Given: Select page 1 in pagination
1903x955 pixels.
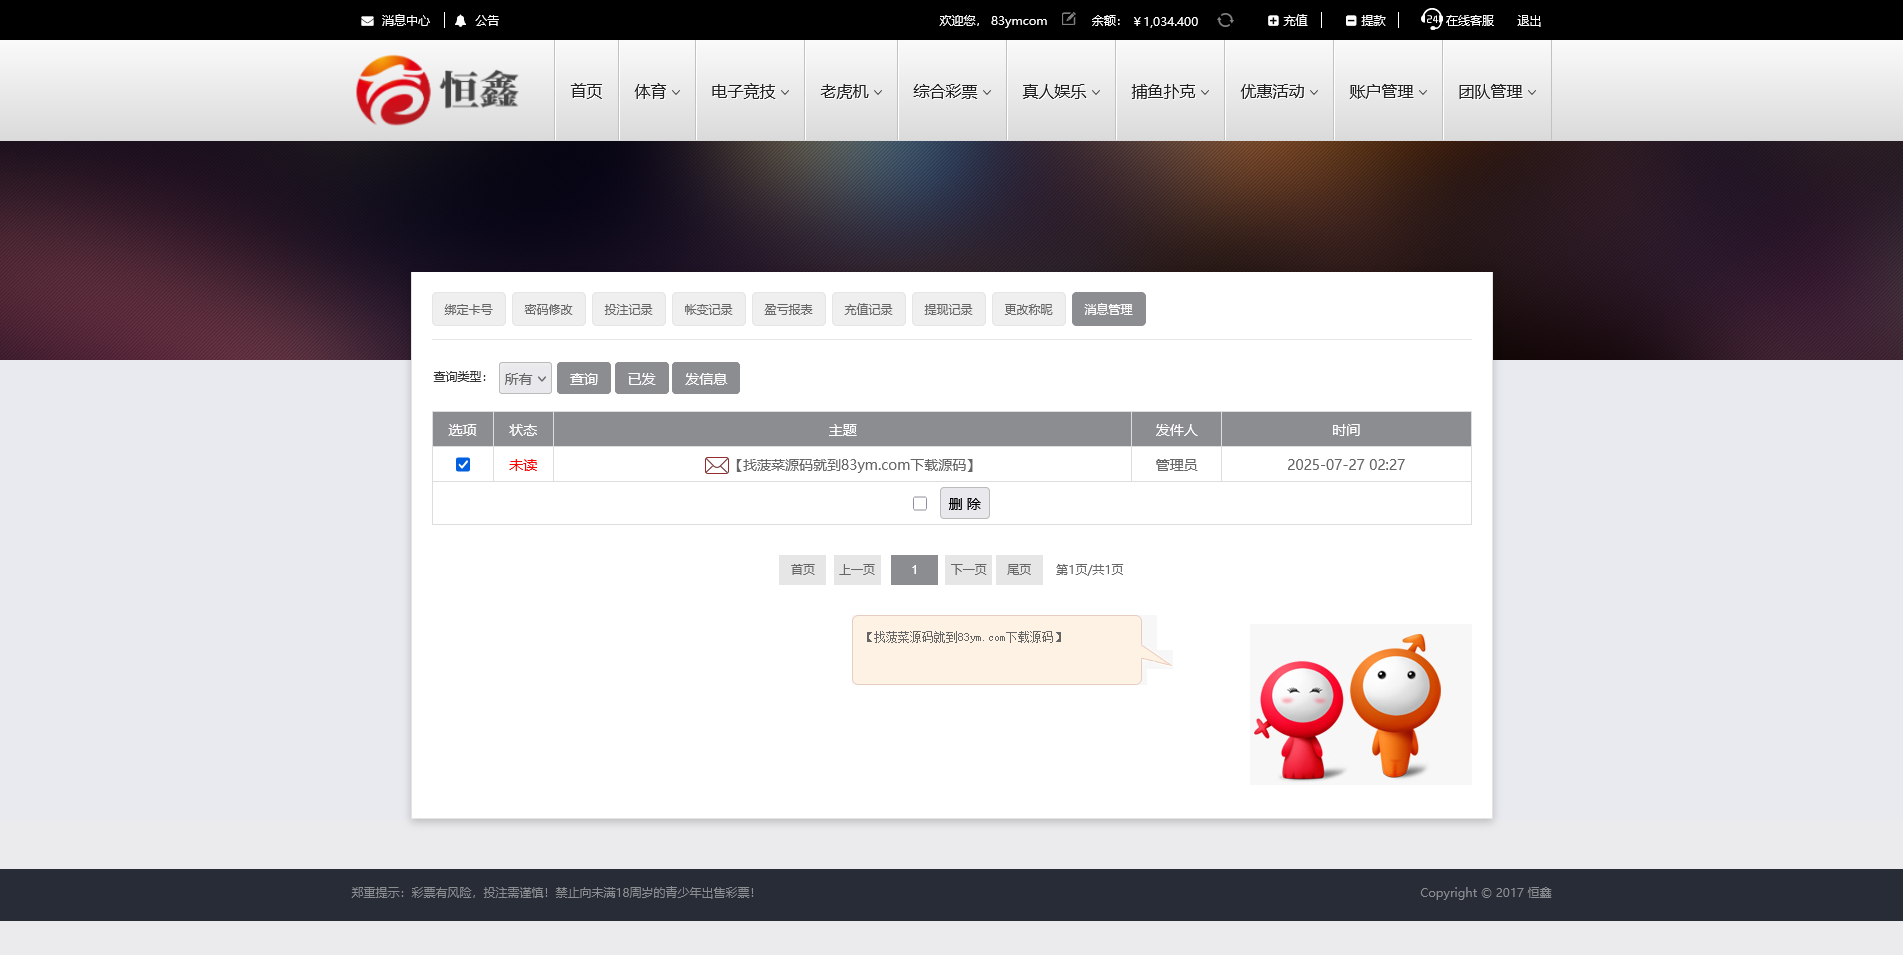Looking at the screenshot, I should pos(914,570).
